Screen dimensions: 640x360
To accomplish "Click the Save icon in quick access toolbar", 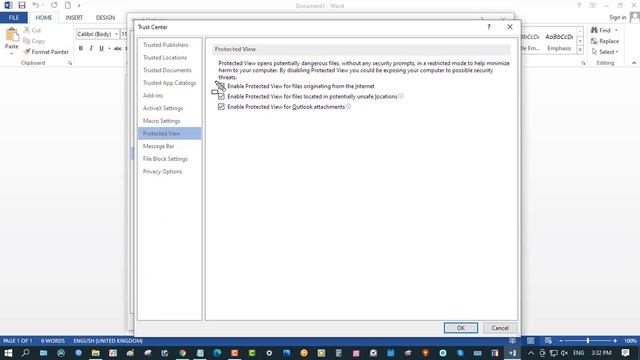I will [x=22, y=5].
